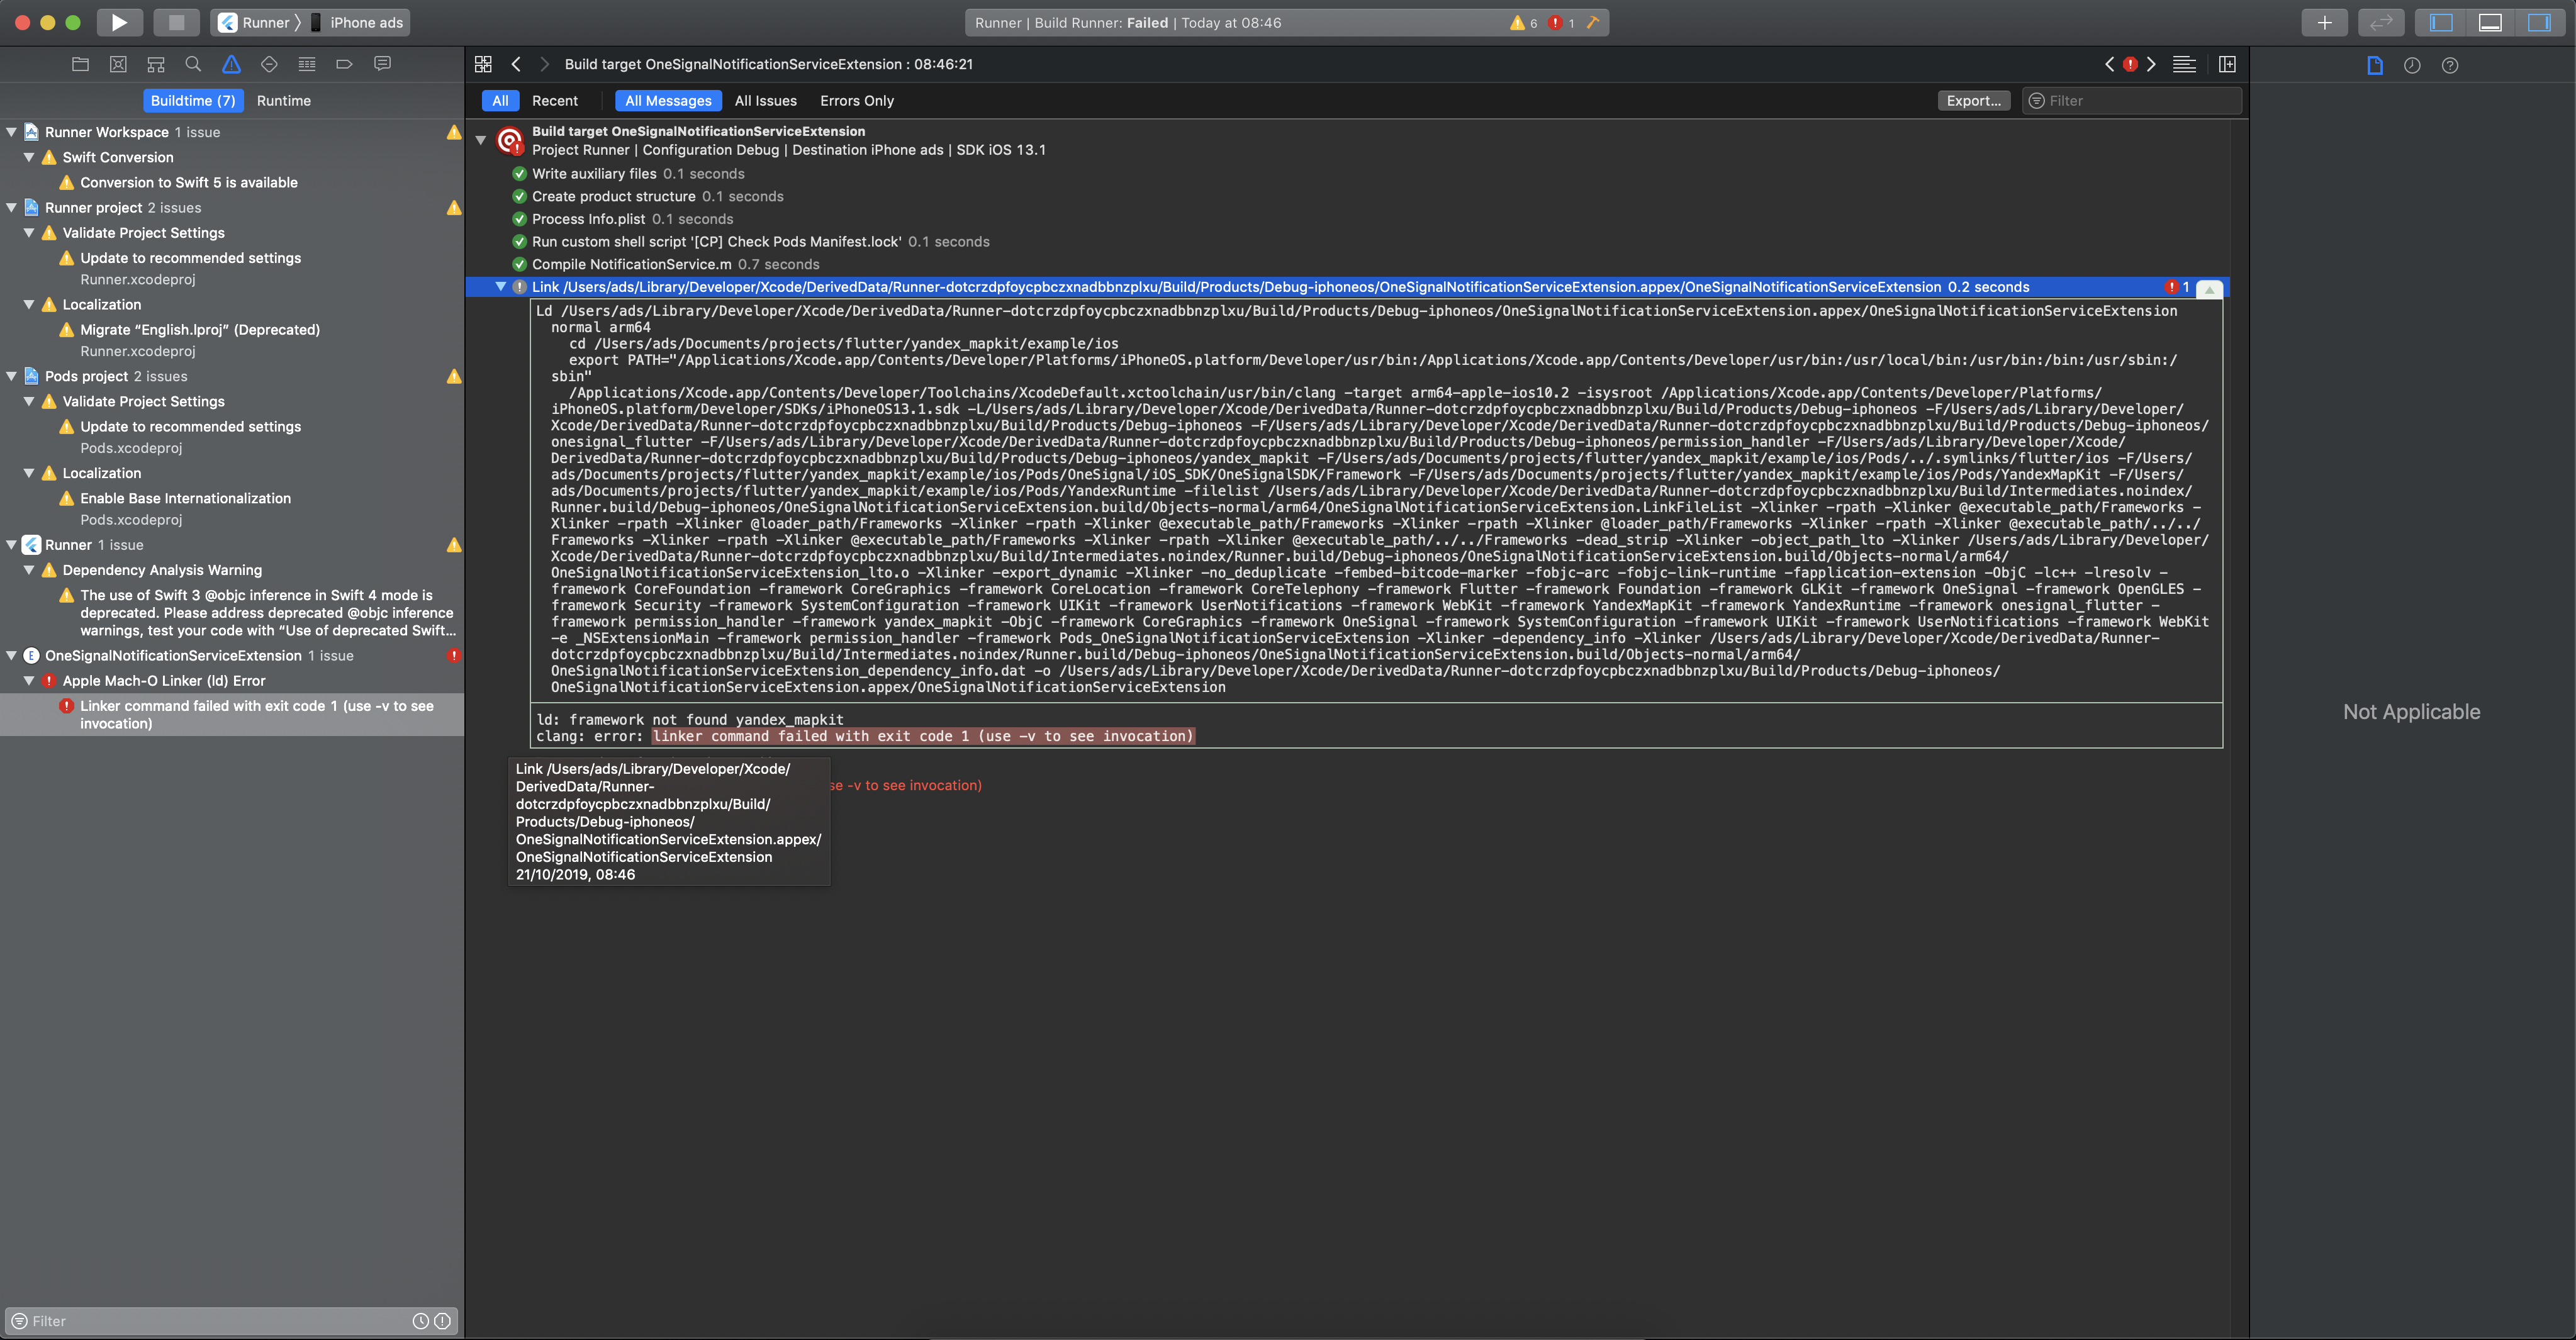Toggle recent issues clock filter at bottom

pos(421,1321)
